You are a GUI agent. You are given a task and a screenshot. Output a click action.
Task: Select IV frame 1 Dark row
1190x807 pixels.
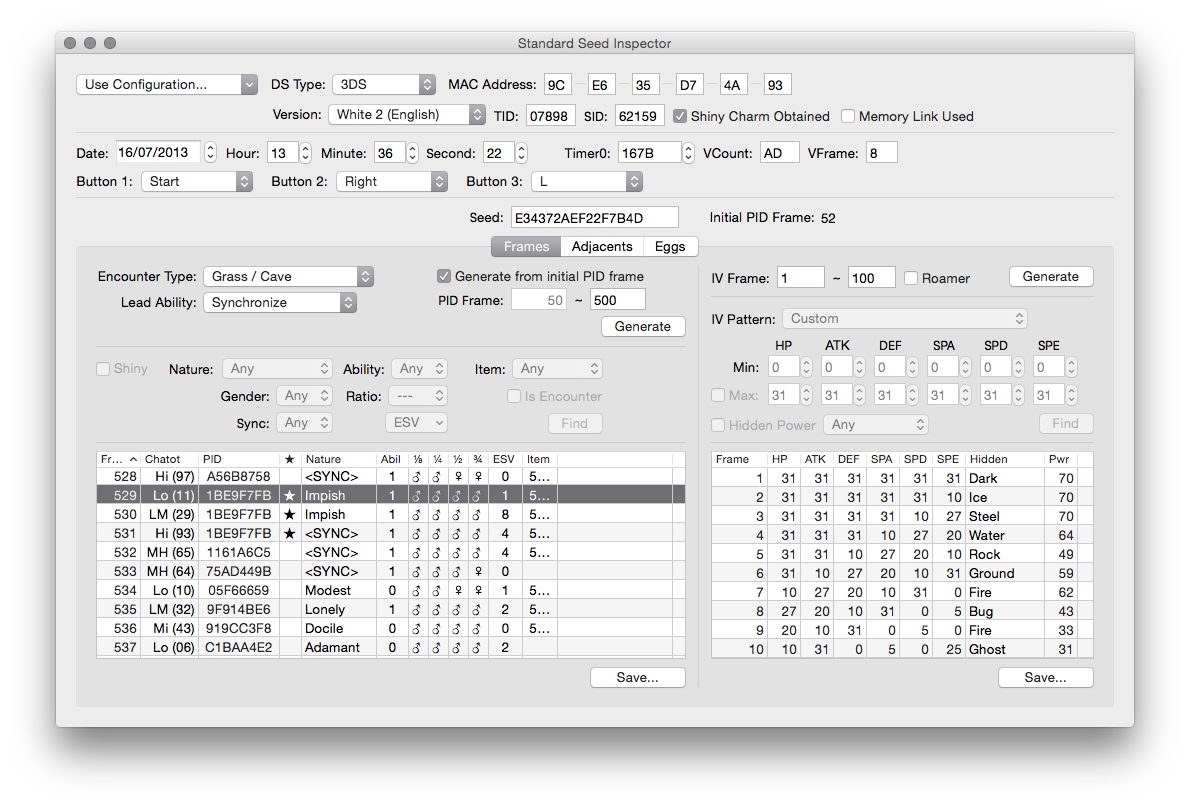pos(902,478)
